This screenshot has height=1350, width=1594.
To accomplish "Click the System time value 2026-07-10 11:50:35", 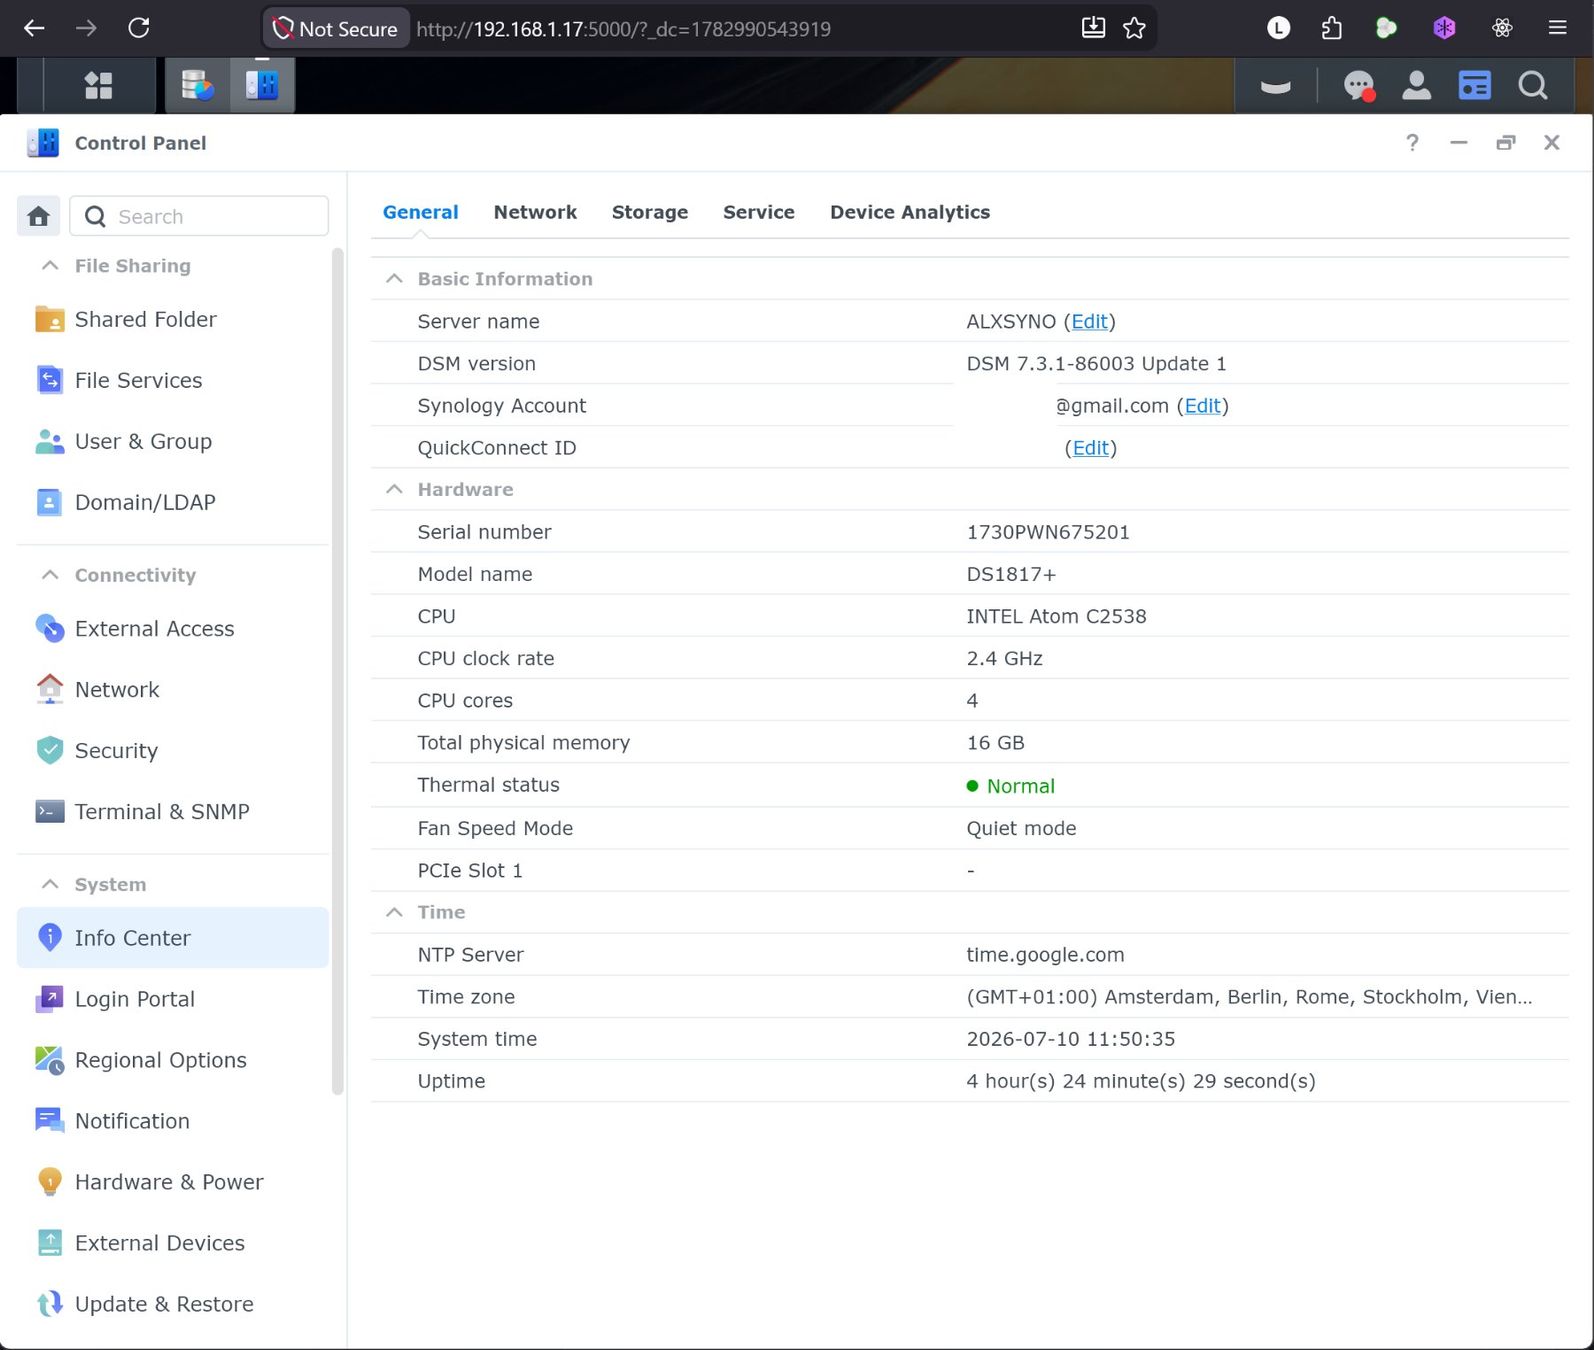I will point(1070,1039).
